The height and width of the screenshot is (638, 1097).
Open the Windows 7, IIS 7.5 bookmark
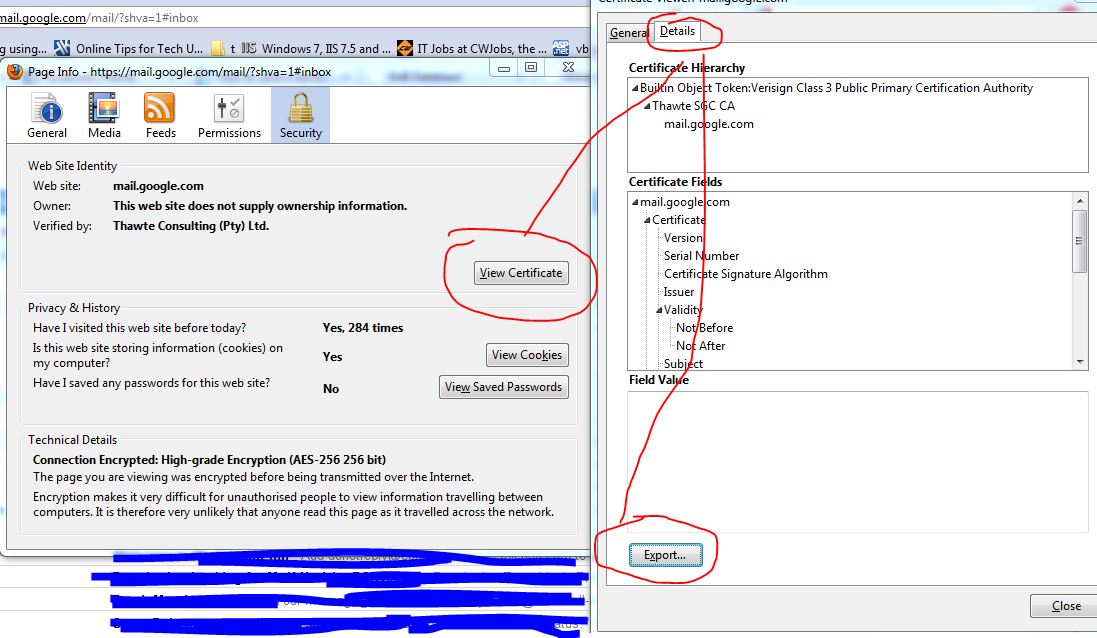(x=316, y=48)
